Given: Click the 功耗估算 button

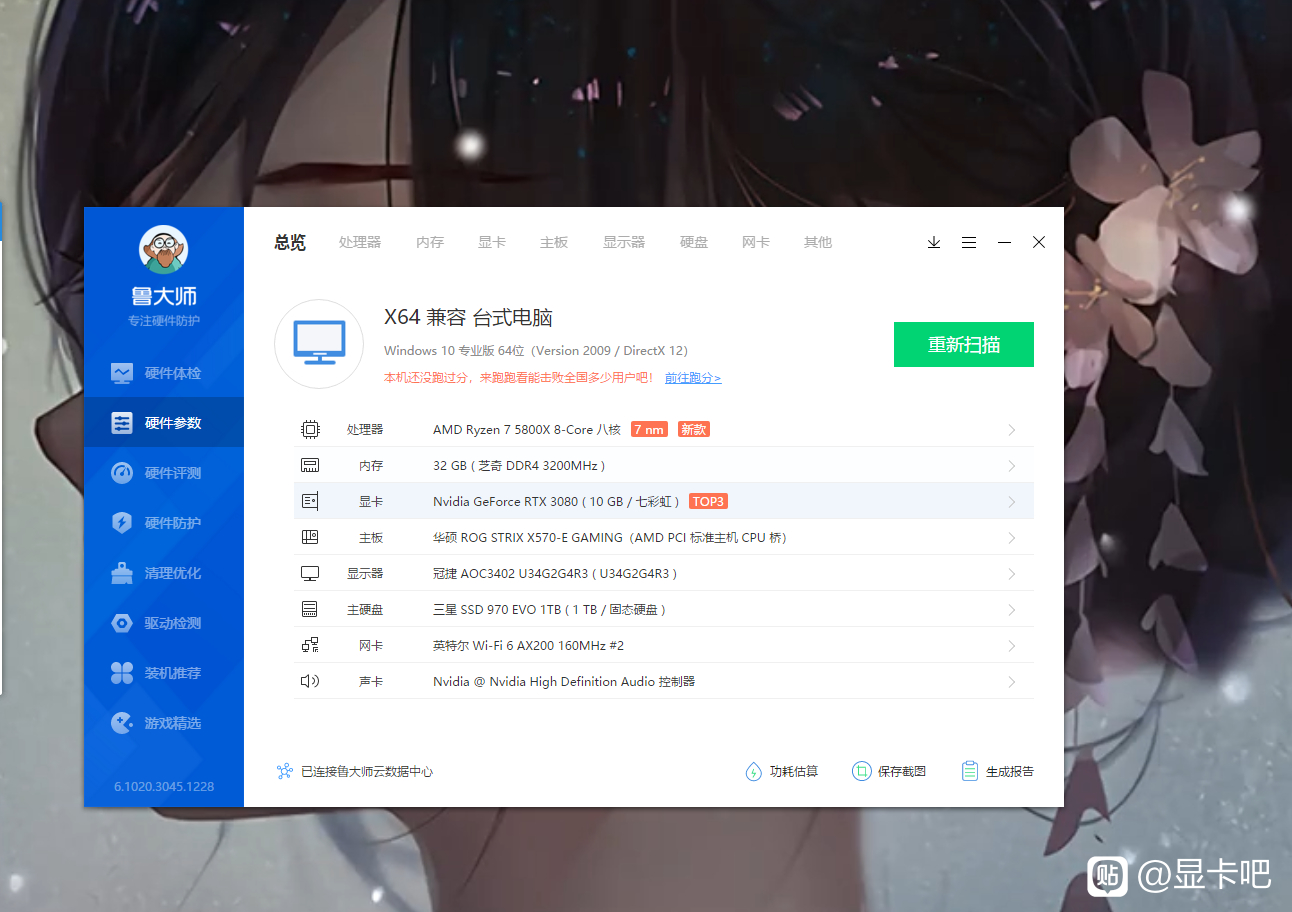Looking at the screenshot, I should [781, 771].
